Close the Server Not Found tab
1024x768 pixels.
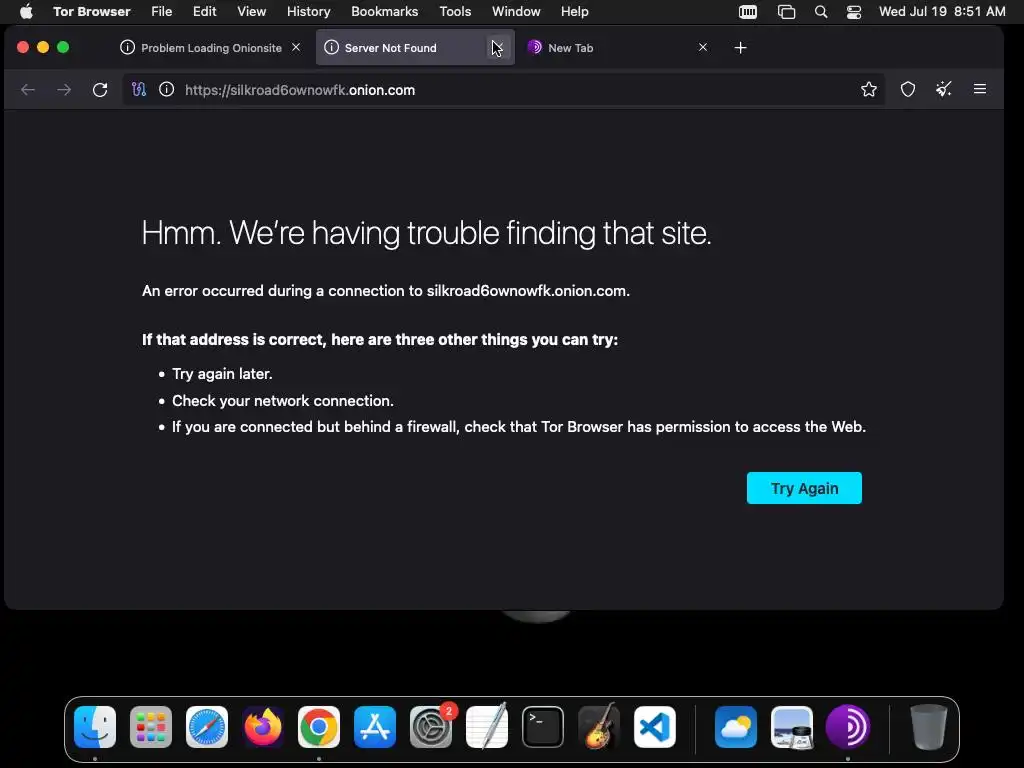tap(498, 47)
